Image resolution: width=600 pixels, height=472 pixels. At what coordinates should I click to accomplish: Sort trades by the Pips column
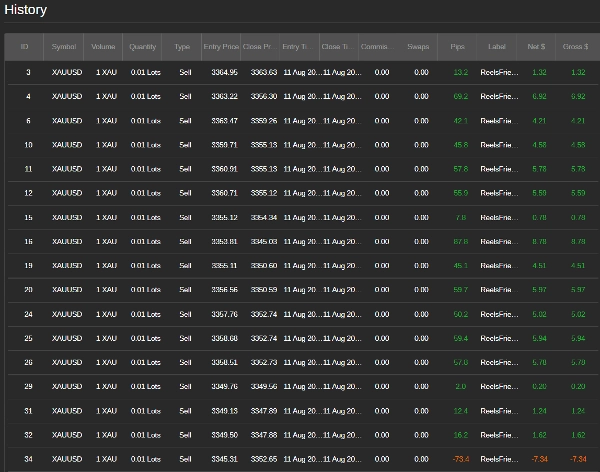[x=458, y=46]
